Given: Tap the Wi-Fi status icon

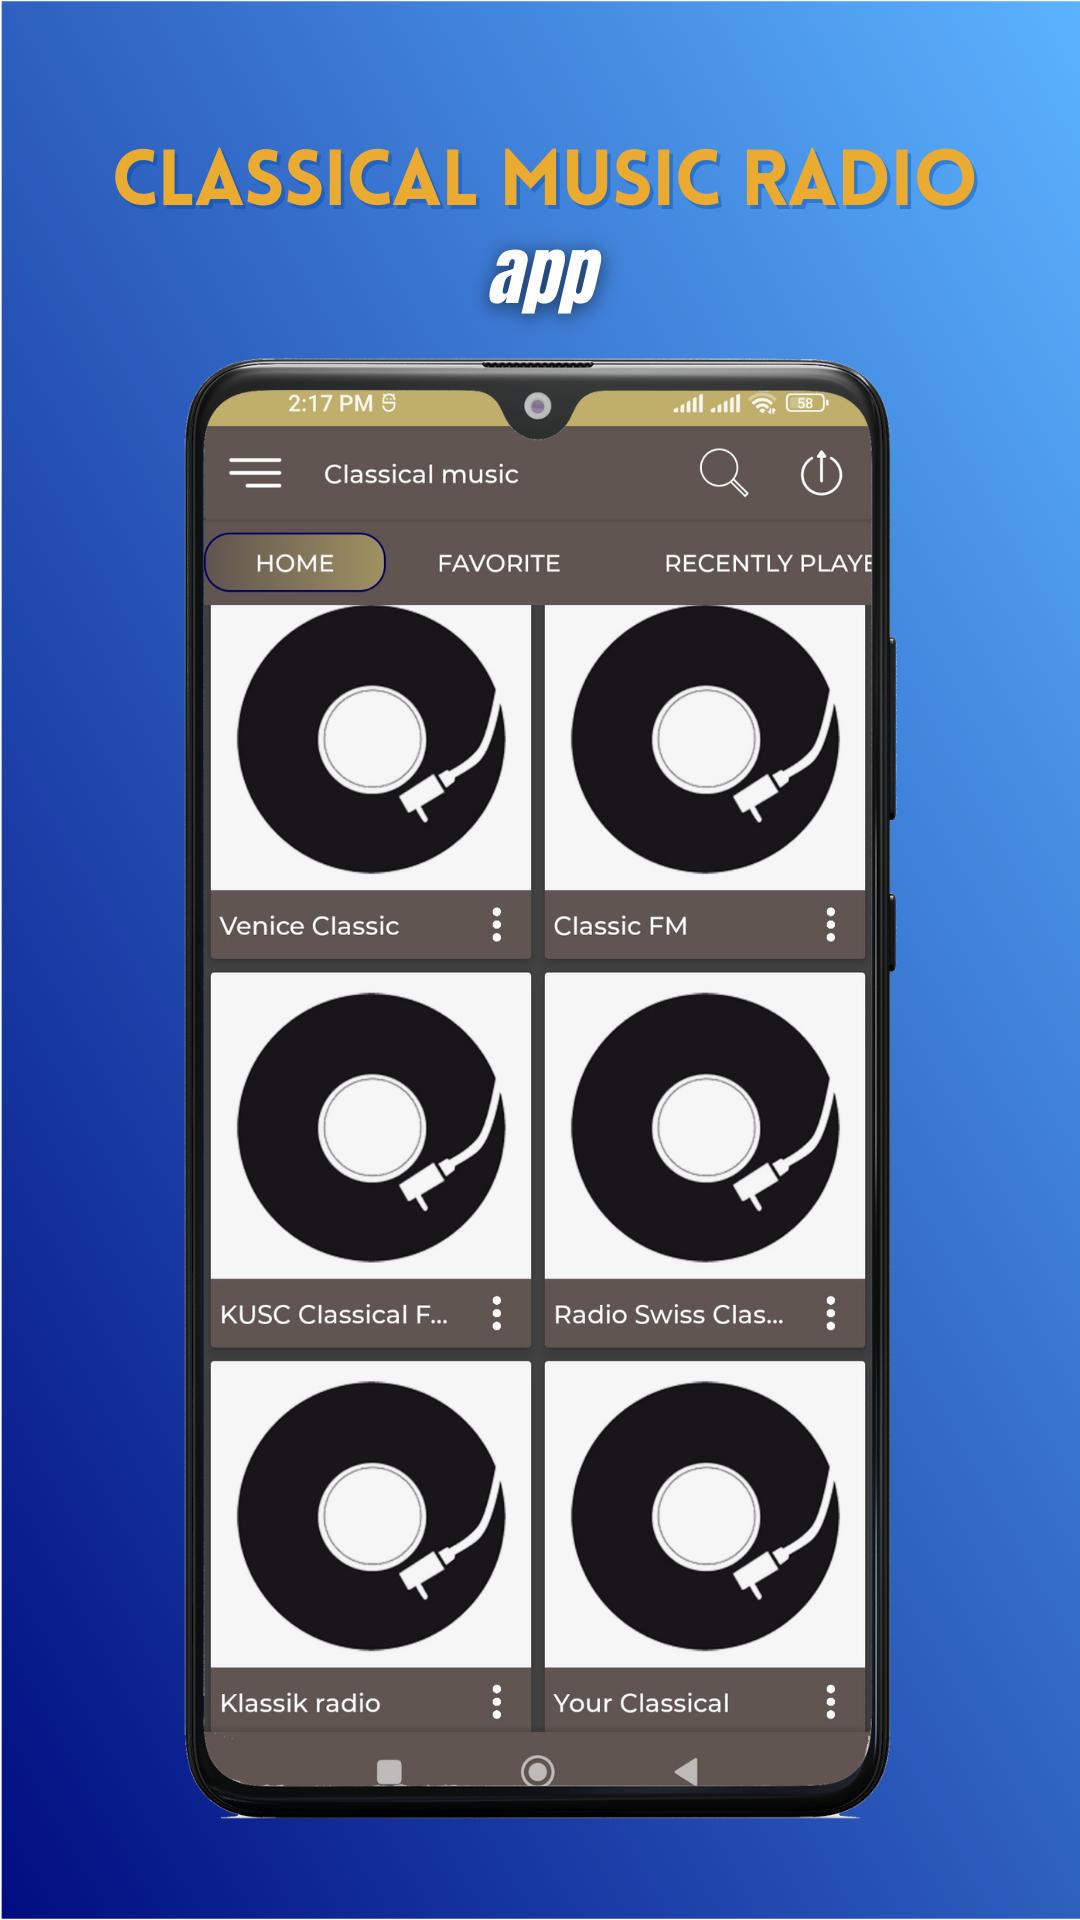Looking at the screenshot, I should (x=763, y=403).
